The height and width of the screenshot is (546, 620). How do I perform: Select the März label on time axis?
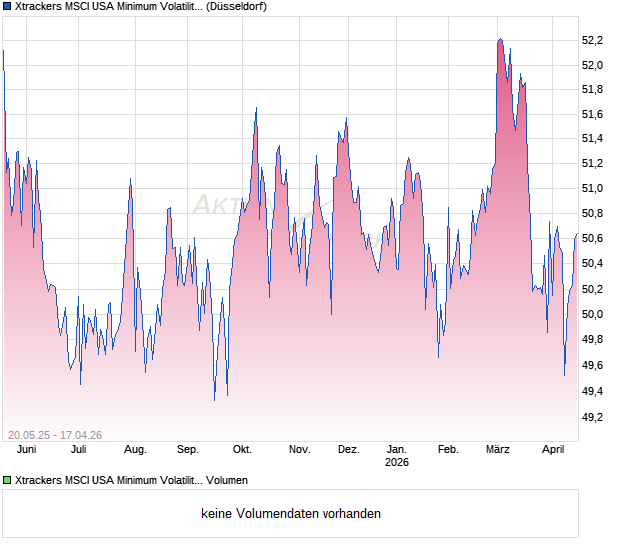coord(498,449)
